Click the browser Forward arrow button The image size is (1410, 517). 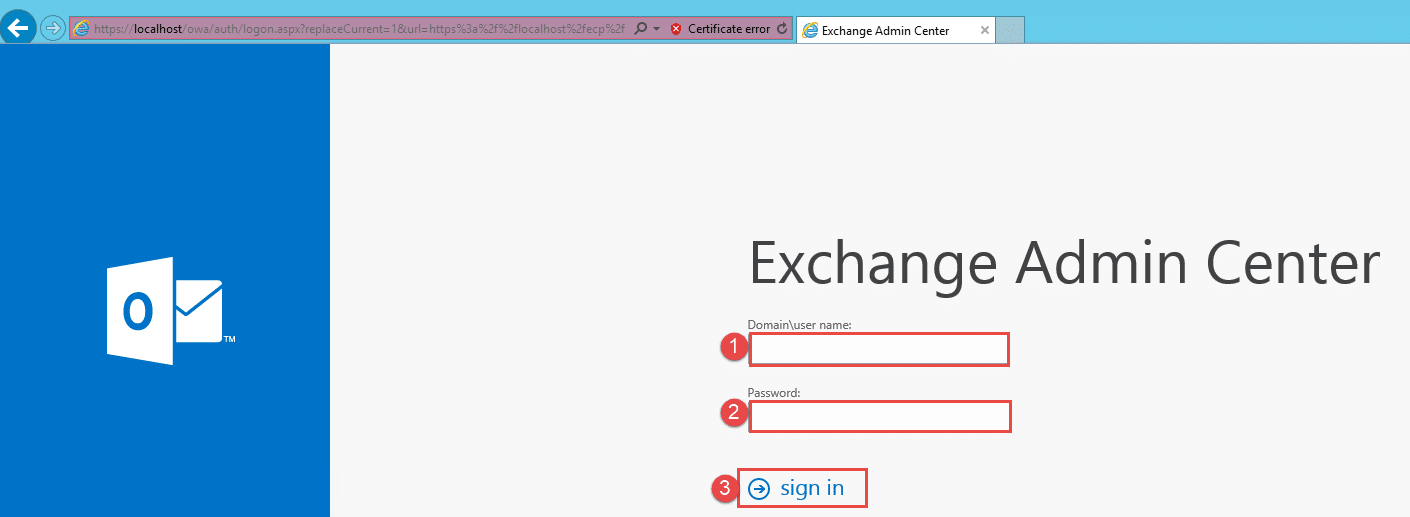52,29
